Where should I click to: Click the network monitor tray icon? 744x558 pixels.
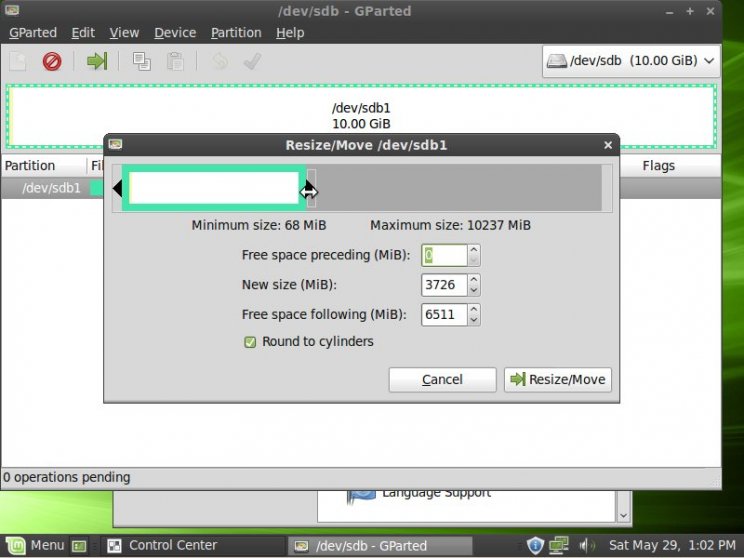coord(558,546)
